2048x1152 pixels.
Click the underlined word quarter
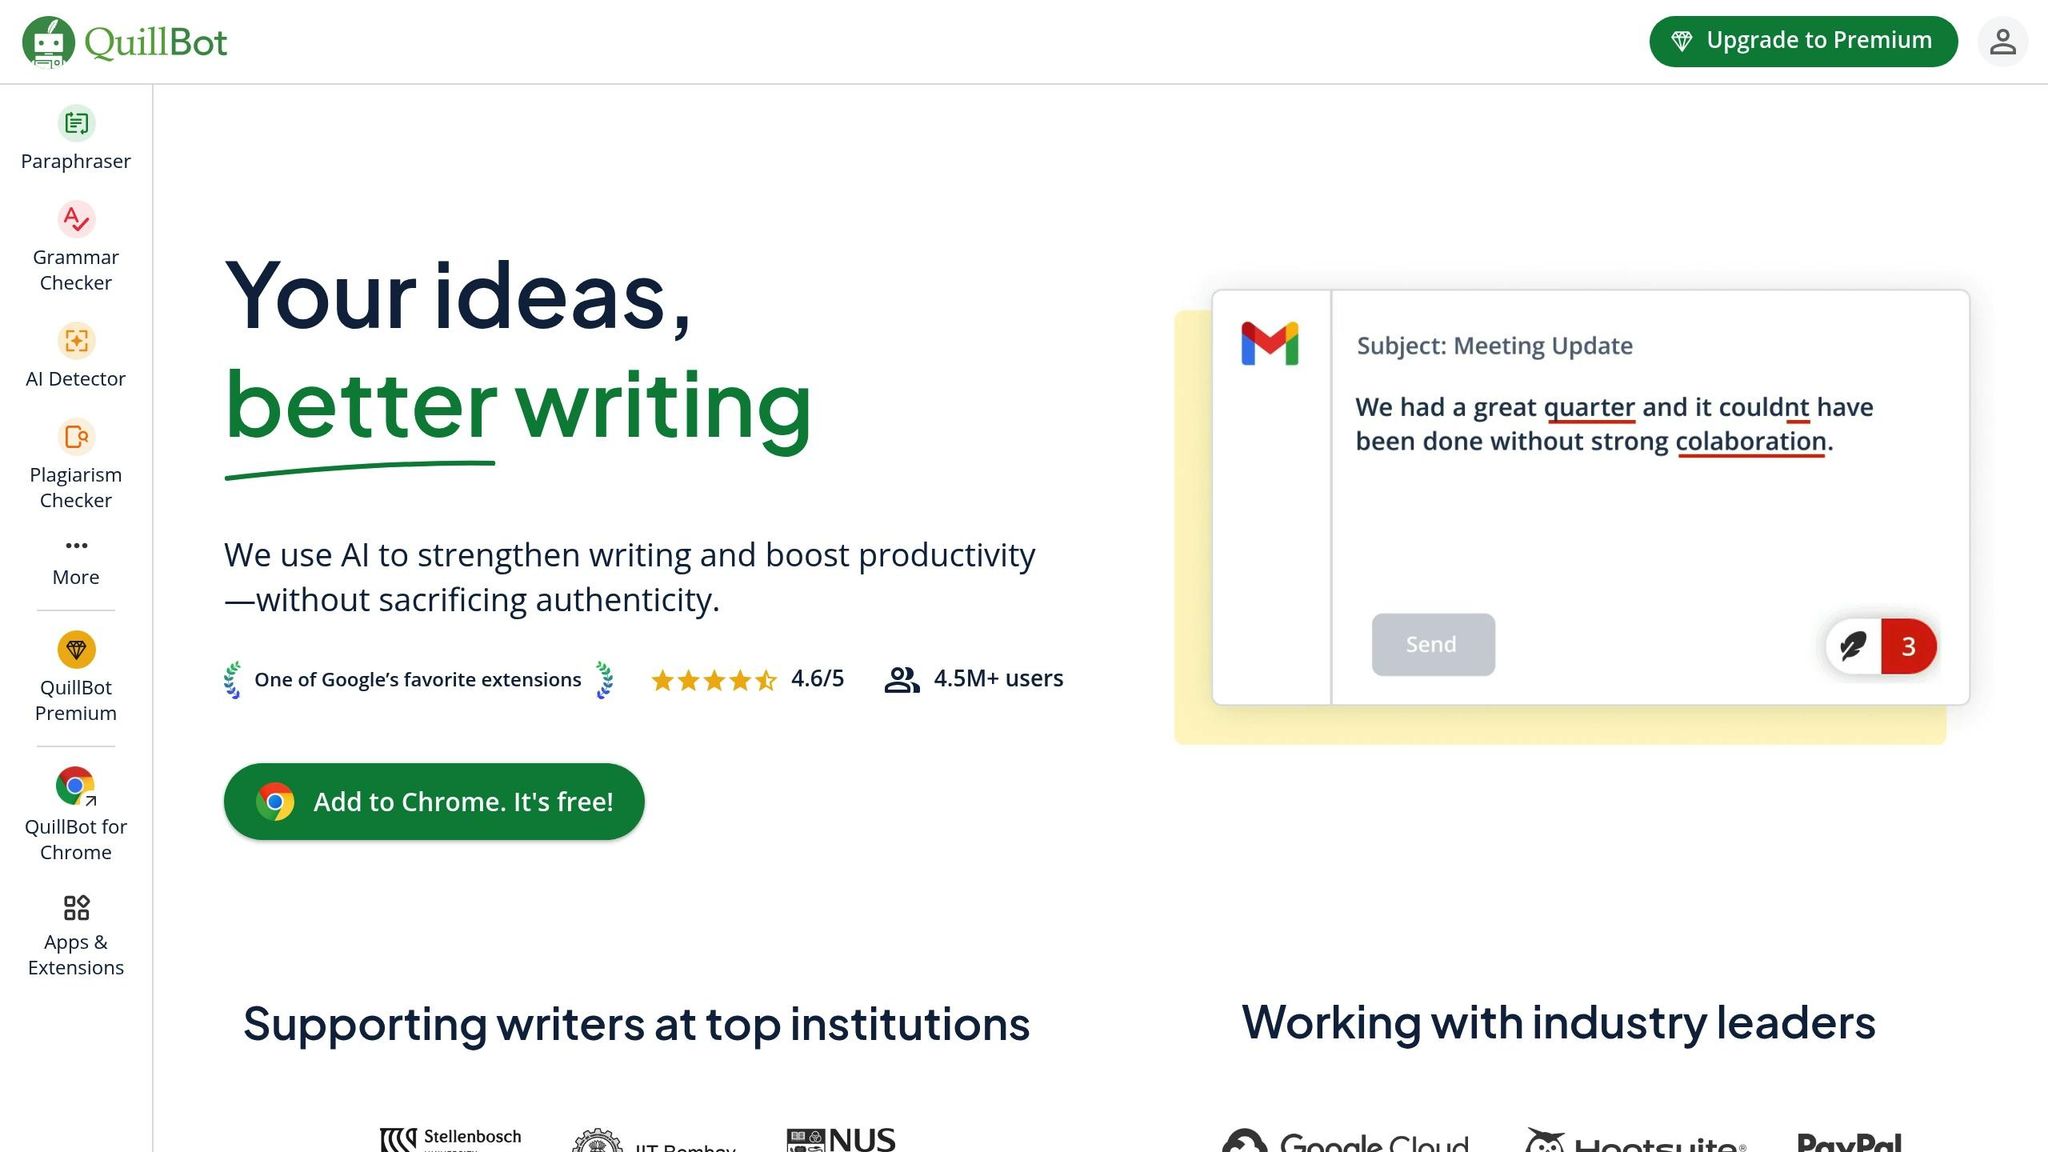[1589, 408]
